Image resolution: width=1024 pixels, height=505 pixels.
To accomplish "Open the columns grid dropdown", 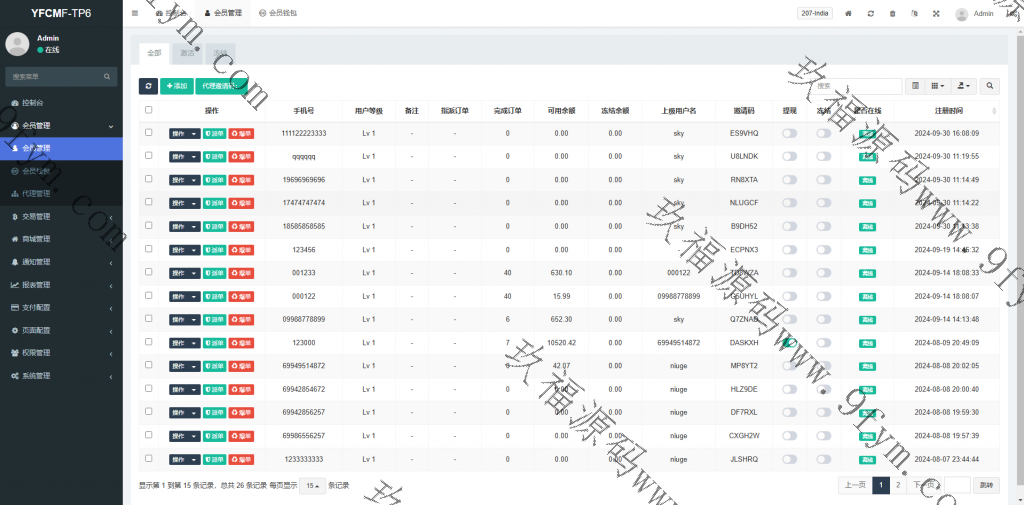I will 939,87.
